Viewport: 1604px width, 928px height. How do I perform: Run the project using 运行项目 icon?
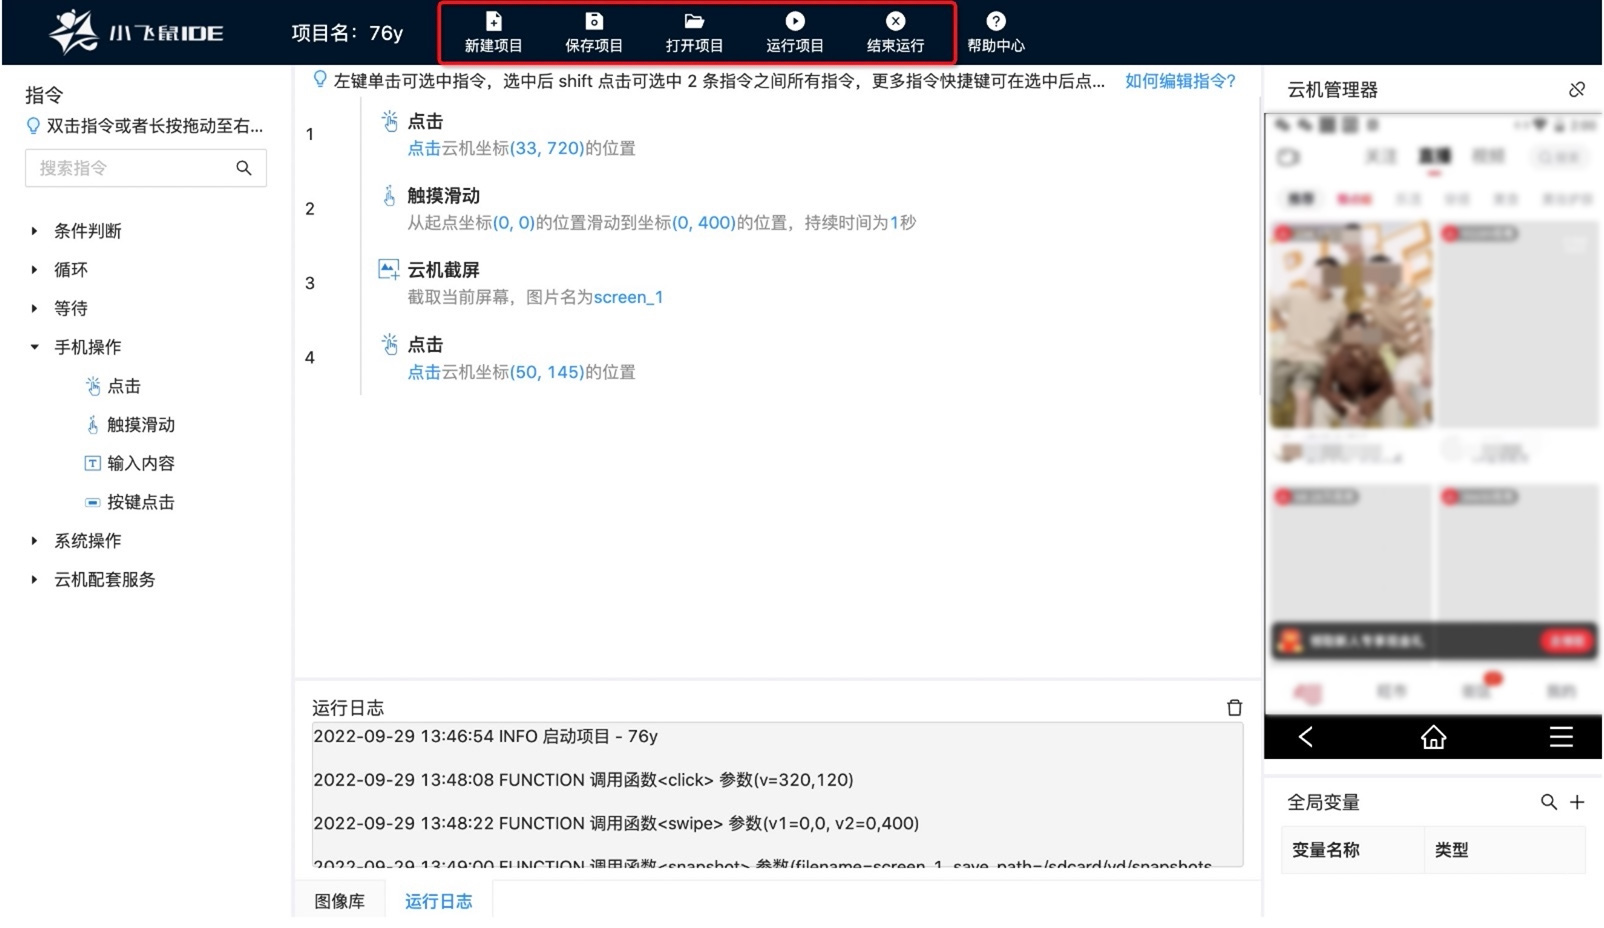point(793,31)
